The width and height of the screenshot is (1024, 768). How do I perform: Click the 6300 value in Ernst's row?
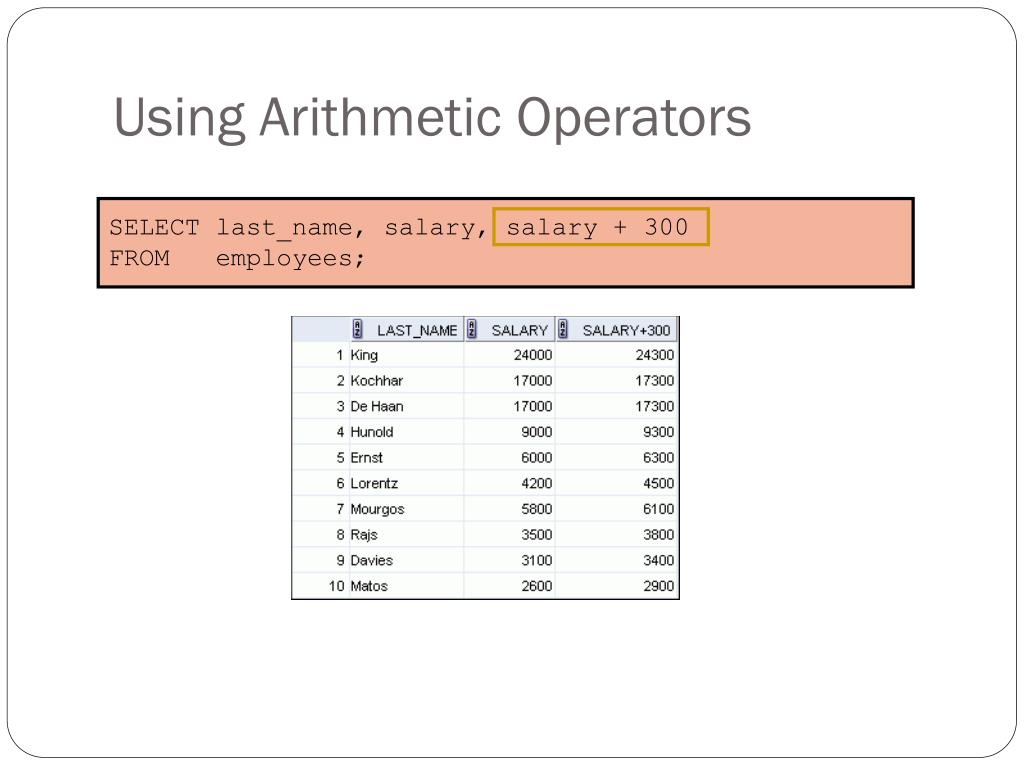658,458
